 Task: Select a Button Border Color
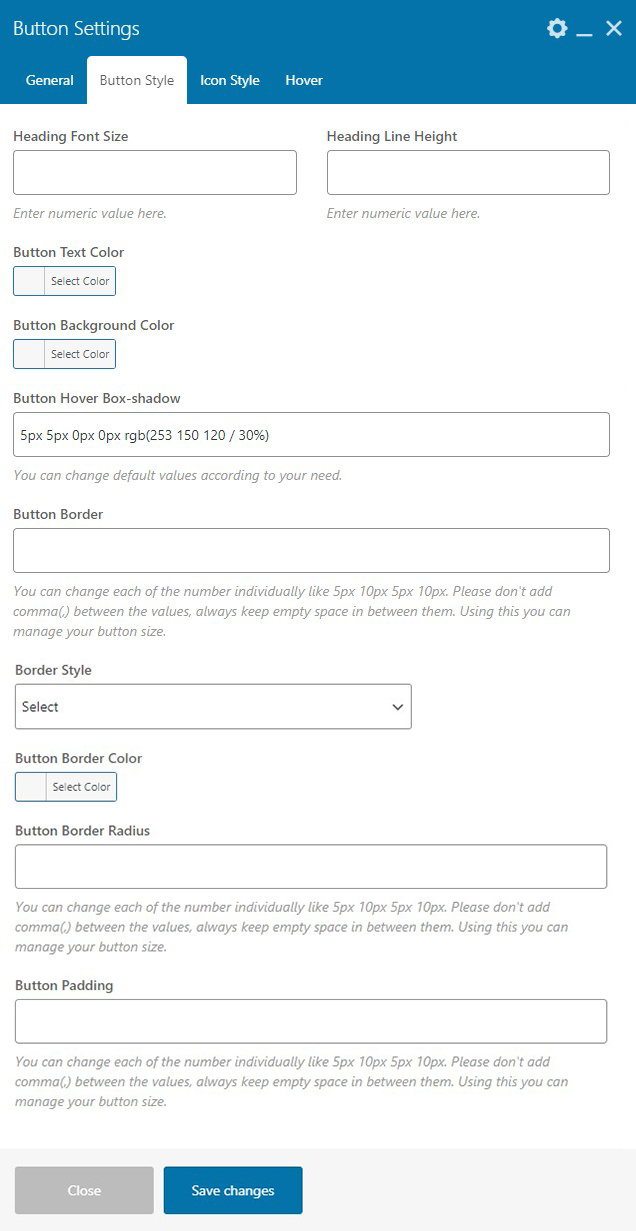click(x=66, y=787)
